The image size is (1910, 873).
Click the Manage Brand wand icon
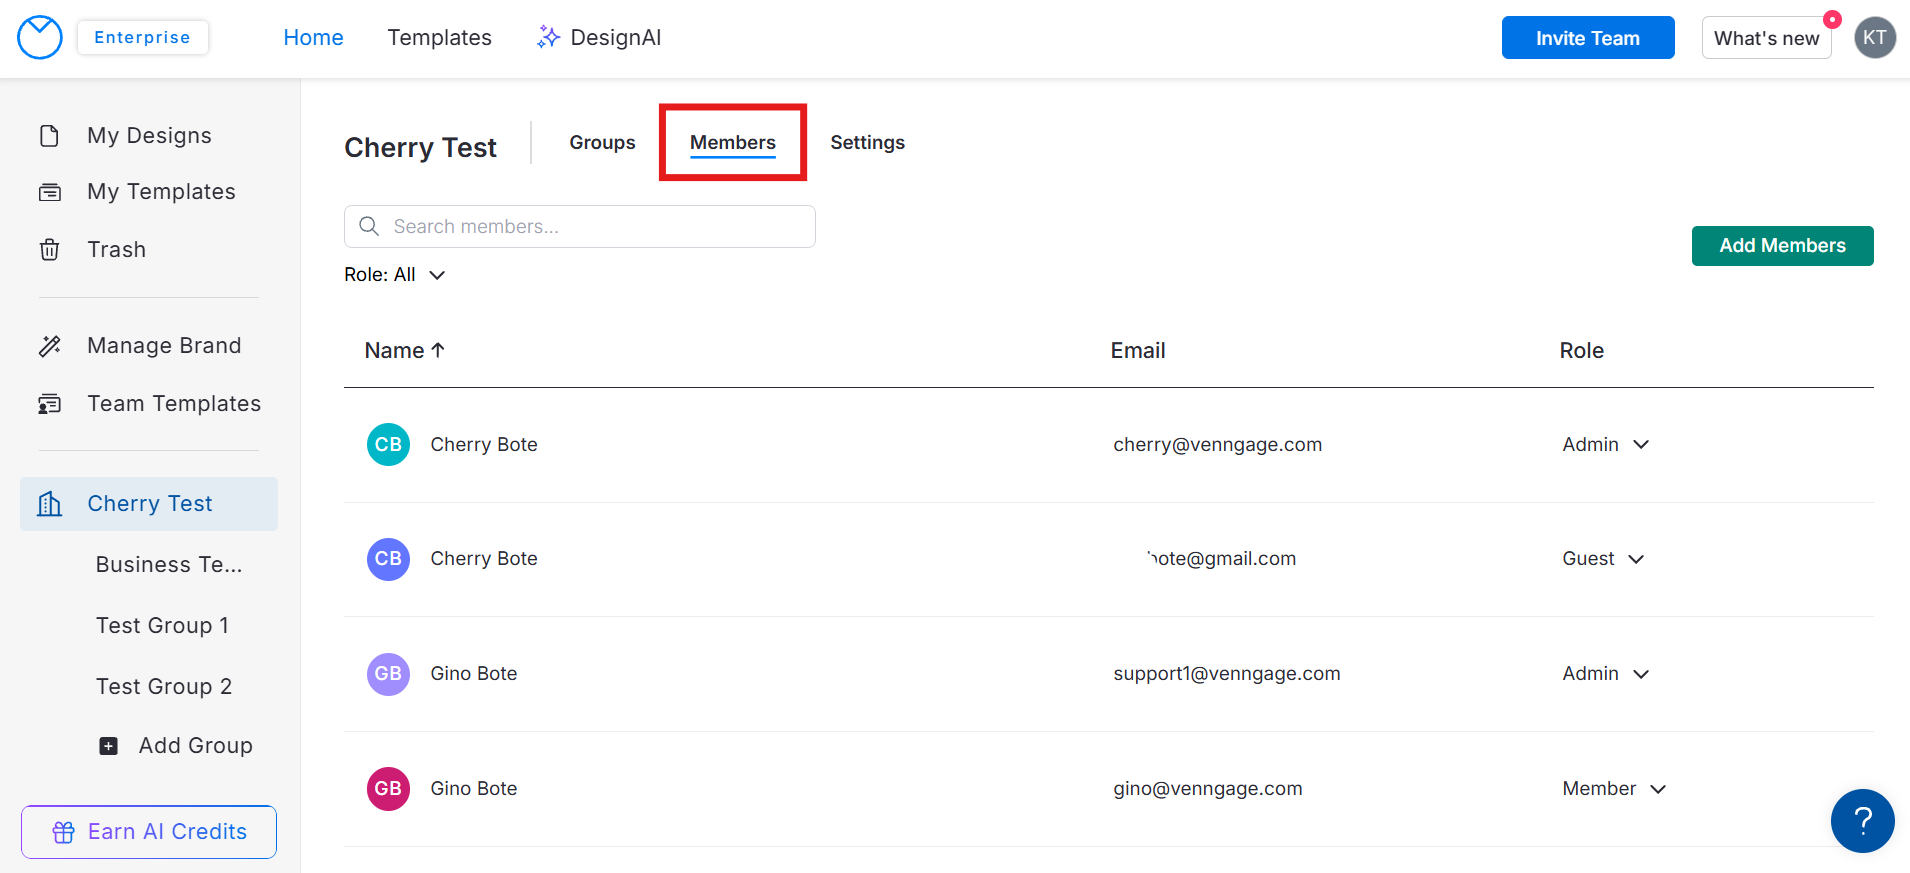50,346
